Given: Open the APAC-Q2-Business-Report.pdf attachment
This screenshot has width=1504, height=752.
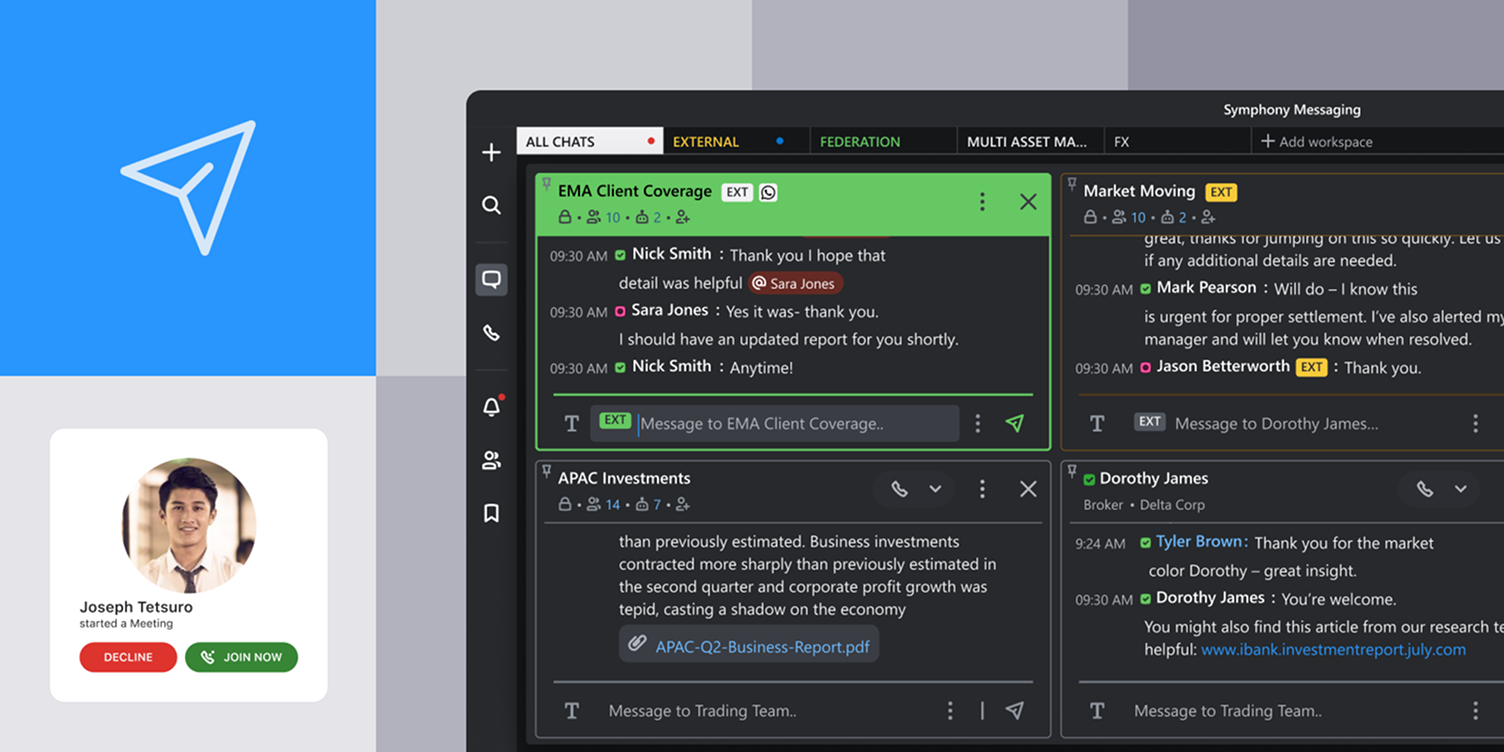Looking at the screenshot, I should pos(748,646).
